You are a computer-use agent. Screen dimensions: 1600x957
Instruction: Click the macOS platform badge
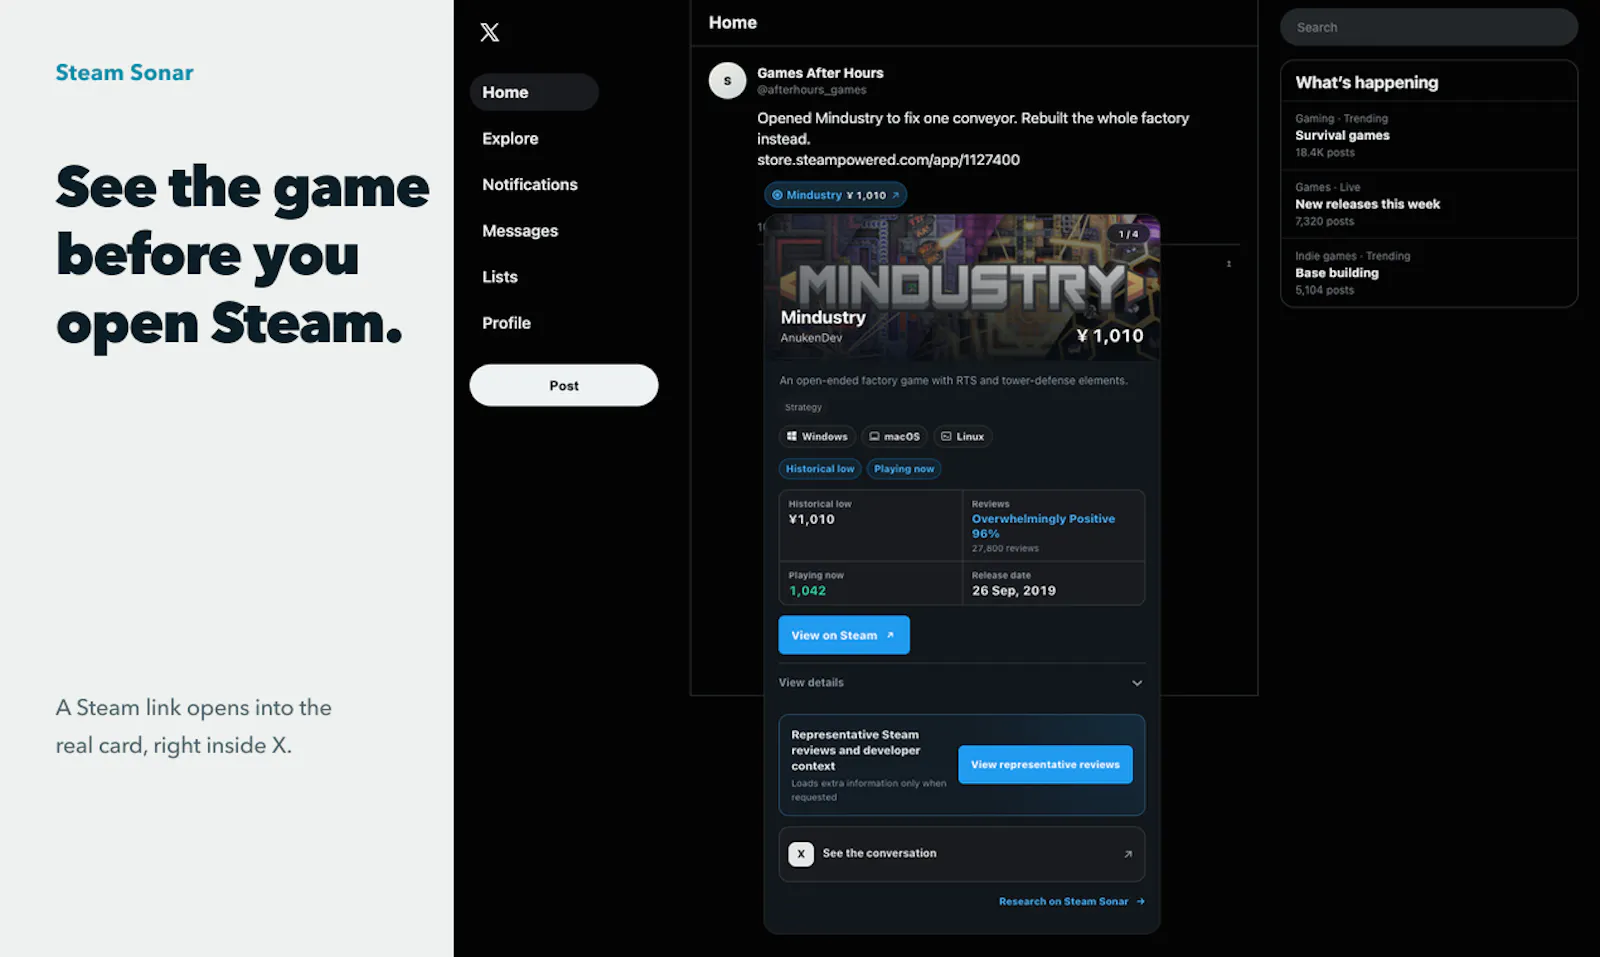[x=894, y=437]
